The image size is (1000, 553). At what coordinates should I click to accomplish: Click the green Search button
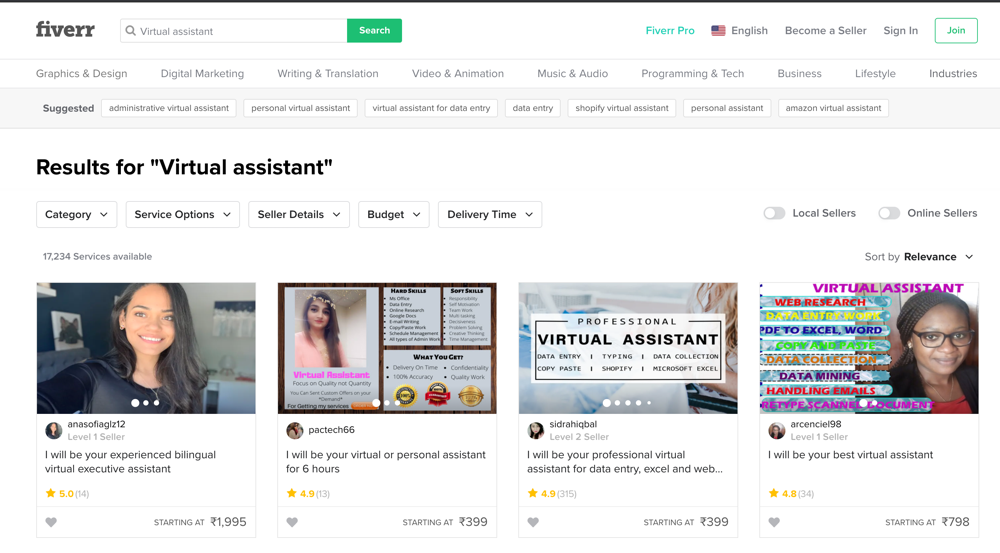point(374,31)
